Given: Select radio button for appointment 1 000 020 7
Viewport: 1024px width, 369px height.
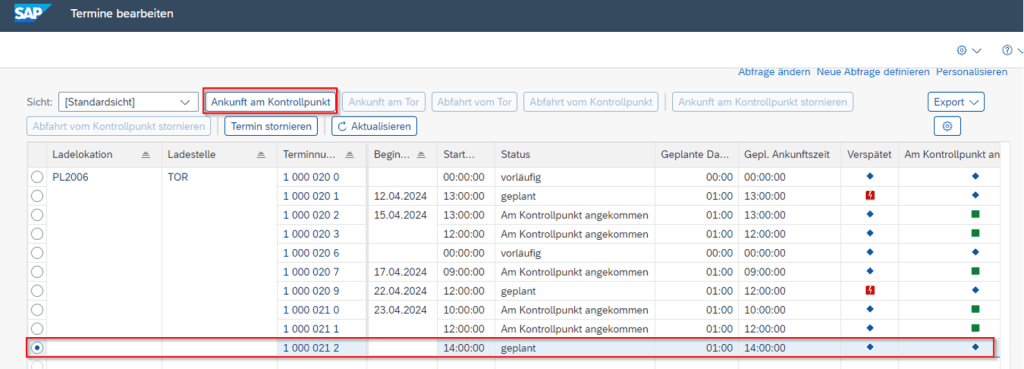Looking at the screenshot, I should point(37,272).
